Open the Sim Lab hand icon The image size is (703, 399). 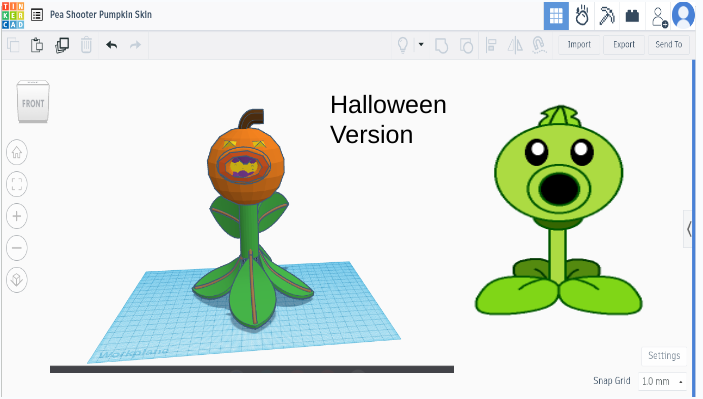581,16
